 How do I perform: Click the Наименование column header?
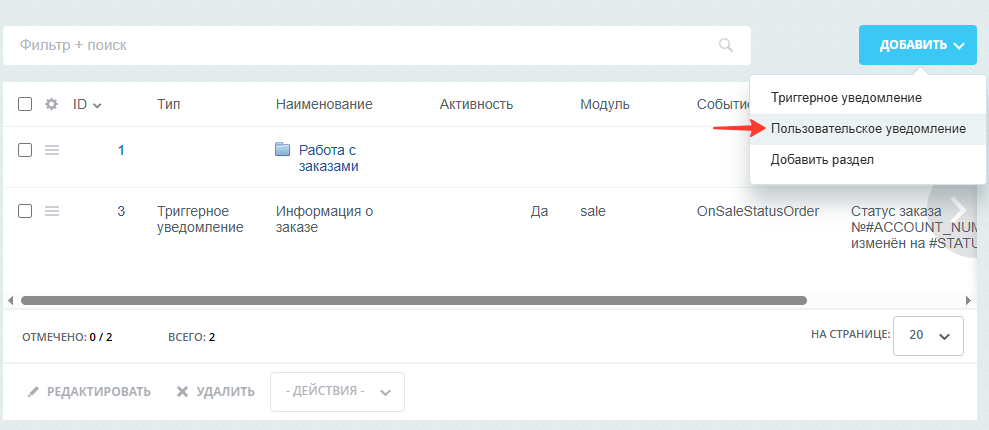click(x=324, y=104)
